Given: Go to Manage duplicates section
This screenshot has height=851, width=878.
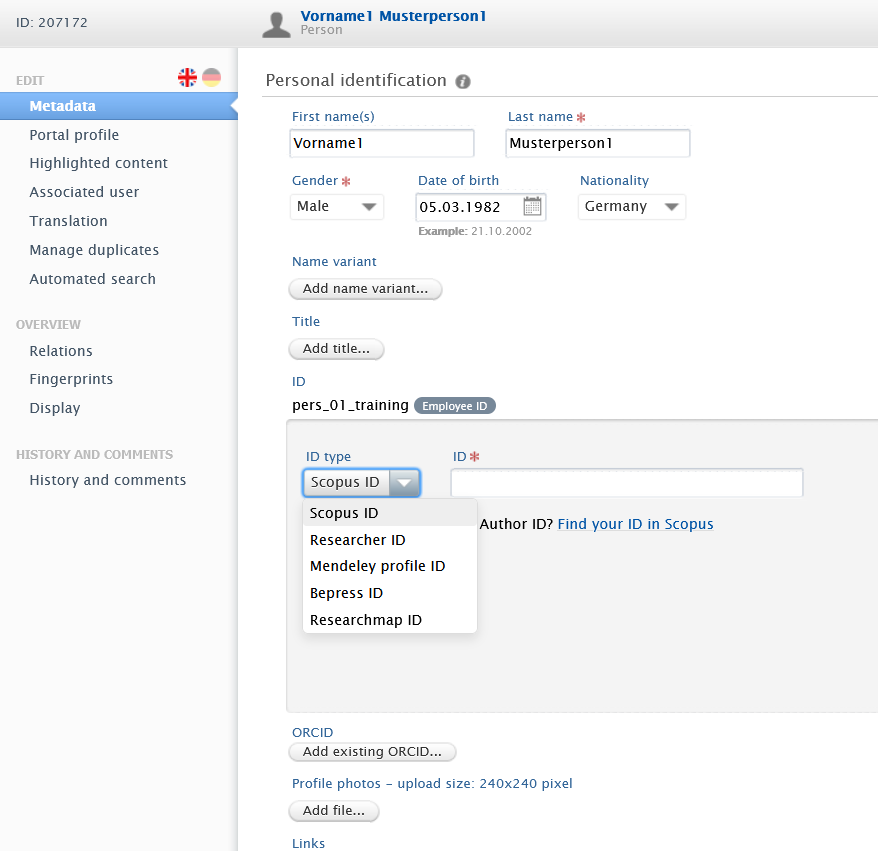Looking at the screenshot, I should coord(94,250).
